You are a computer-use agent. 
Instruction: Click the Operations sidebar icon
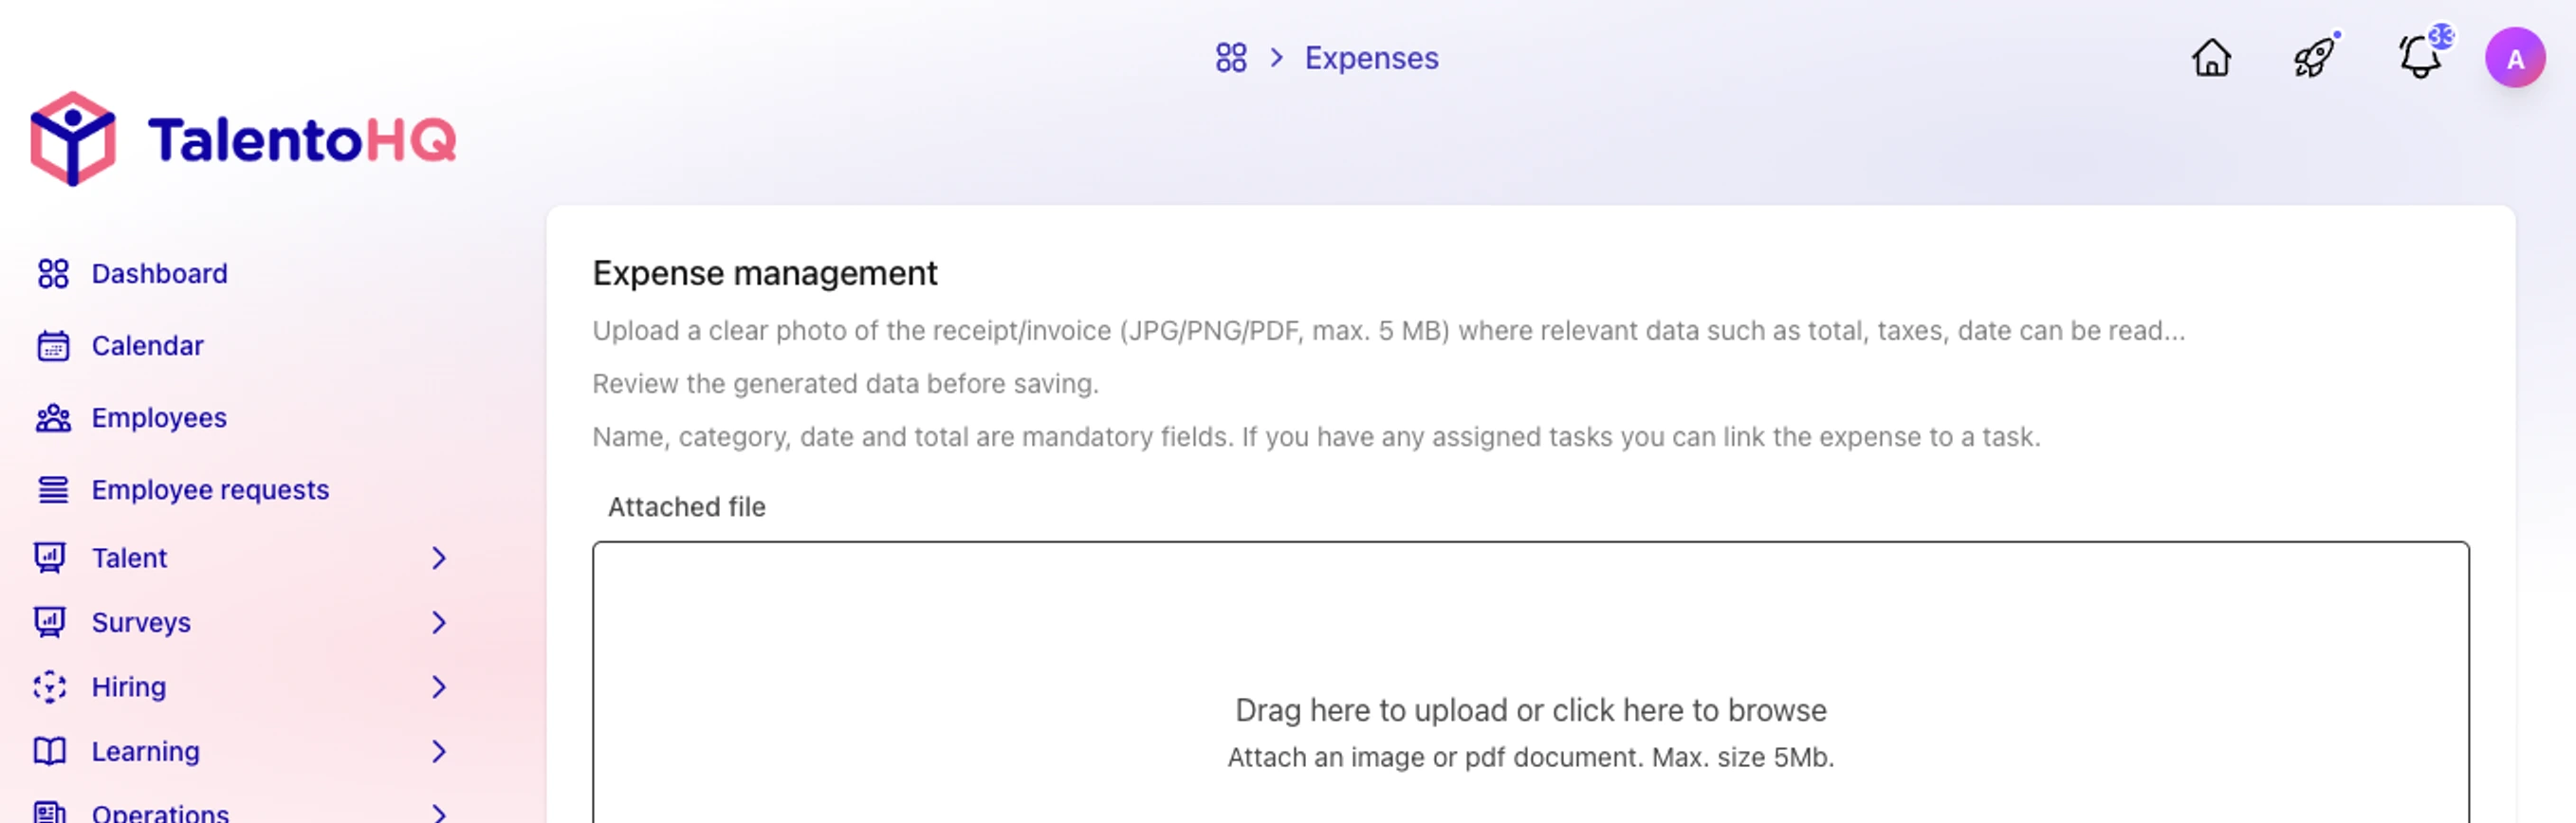coord(50,812)
